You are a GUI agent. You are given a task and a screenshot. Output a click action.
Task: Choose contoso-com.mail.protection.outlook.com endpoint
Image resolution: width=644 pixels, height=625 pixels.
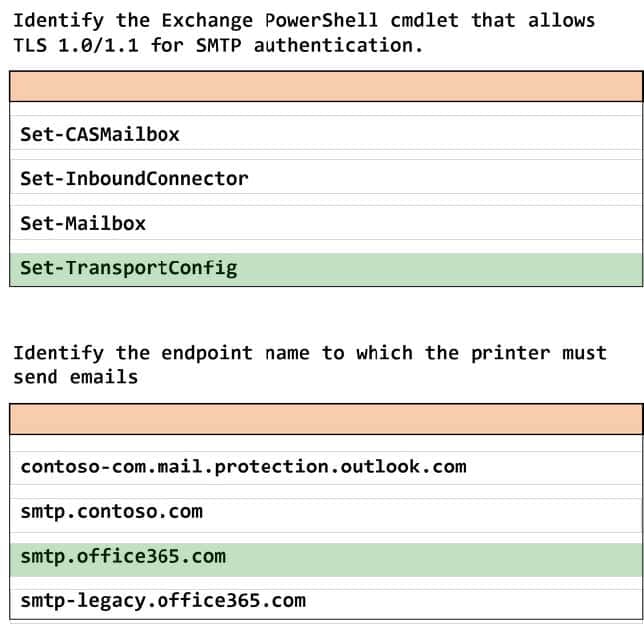point(326,467)
